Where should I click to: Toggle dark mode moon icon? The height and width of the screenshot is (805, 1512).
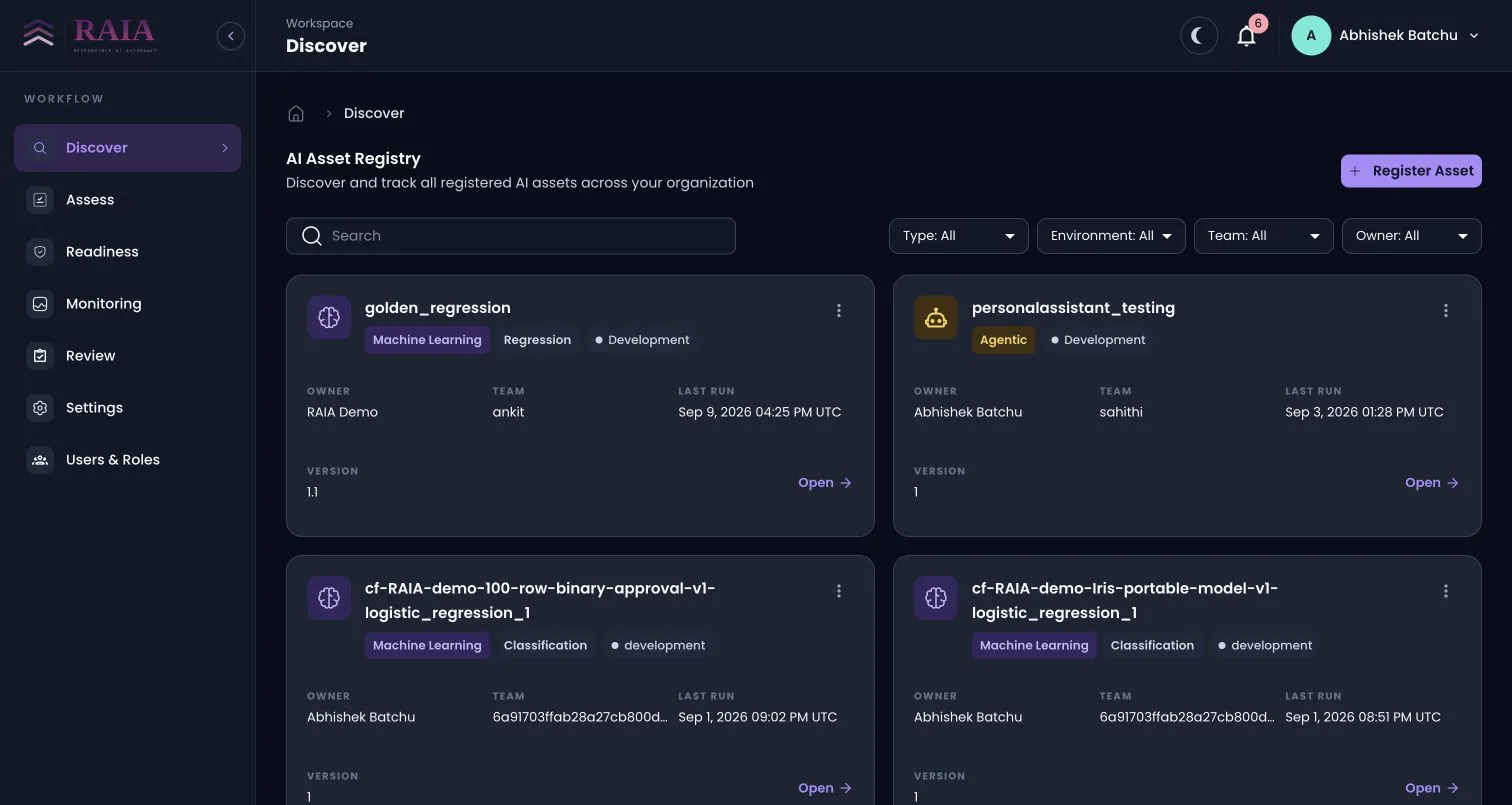(1199, 36)
